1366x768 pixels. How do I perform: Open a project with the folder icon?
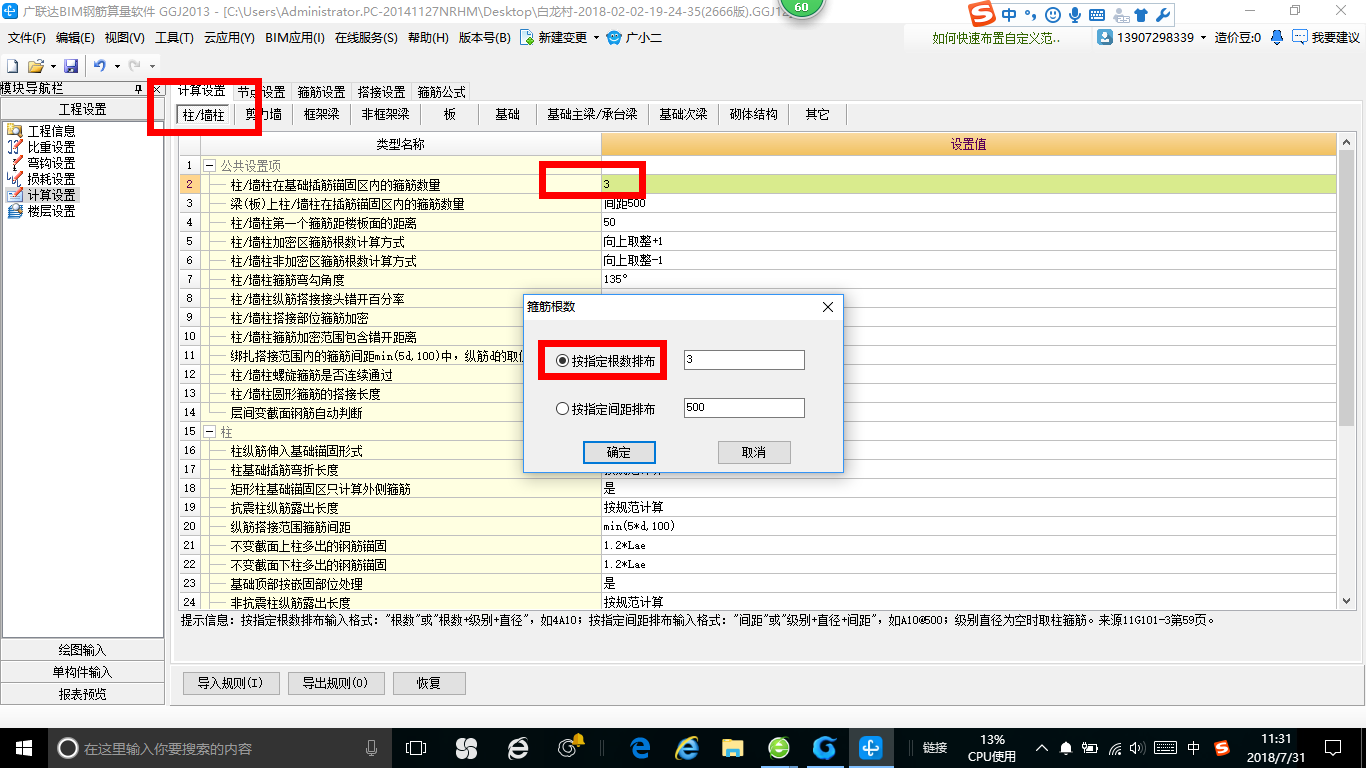click(x=35, y=65)
